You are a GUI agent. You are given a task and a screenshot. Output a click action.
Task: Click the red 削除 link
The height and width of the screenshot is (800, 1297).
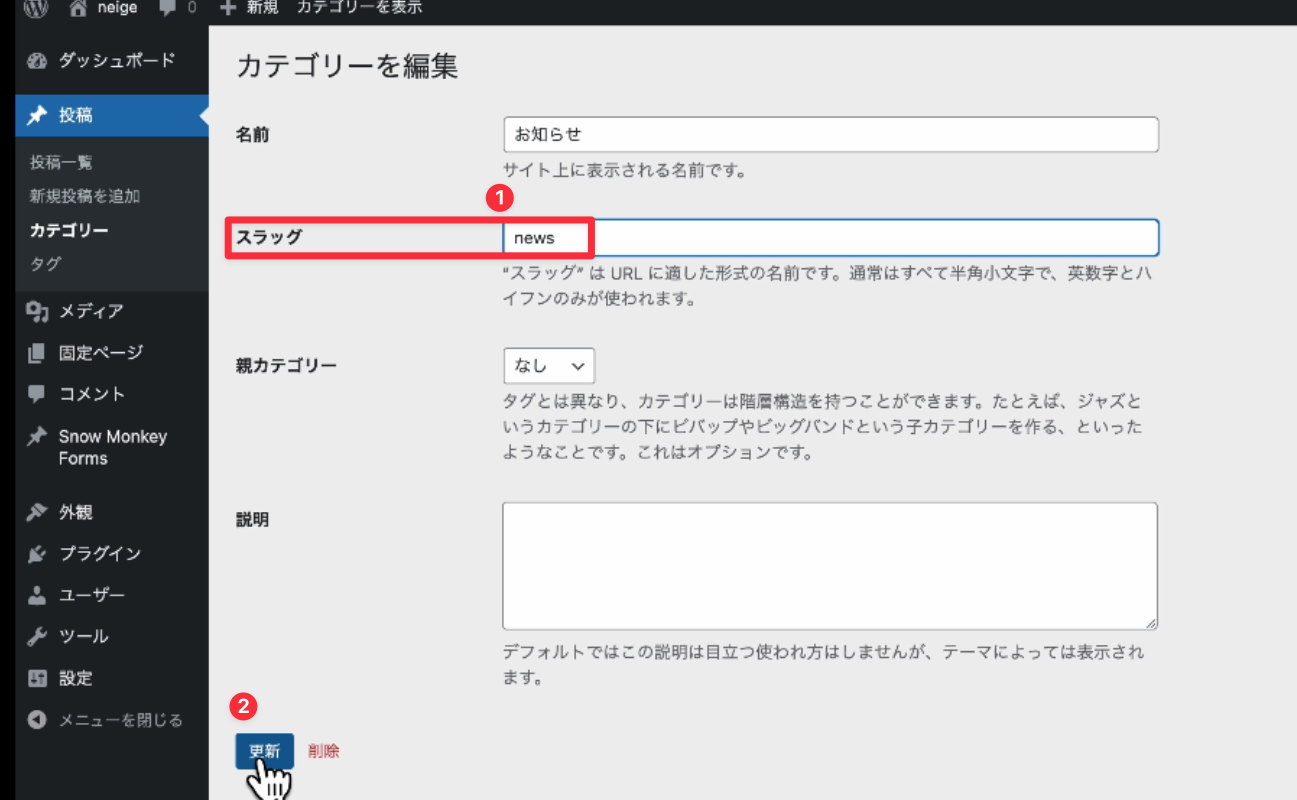[x=324, y=751]
